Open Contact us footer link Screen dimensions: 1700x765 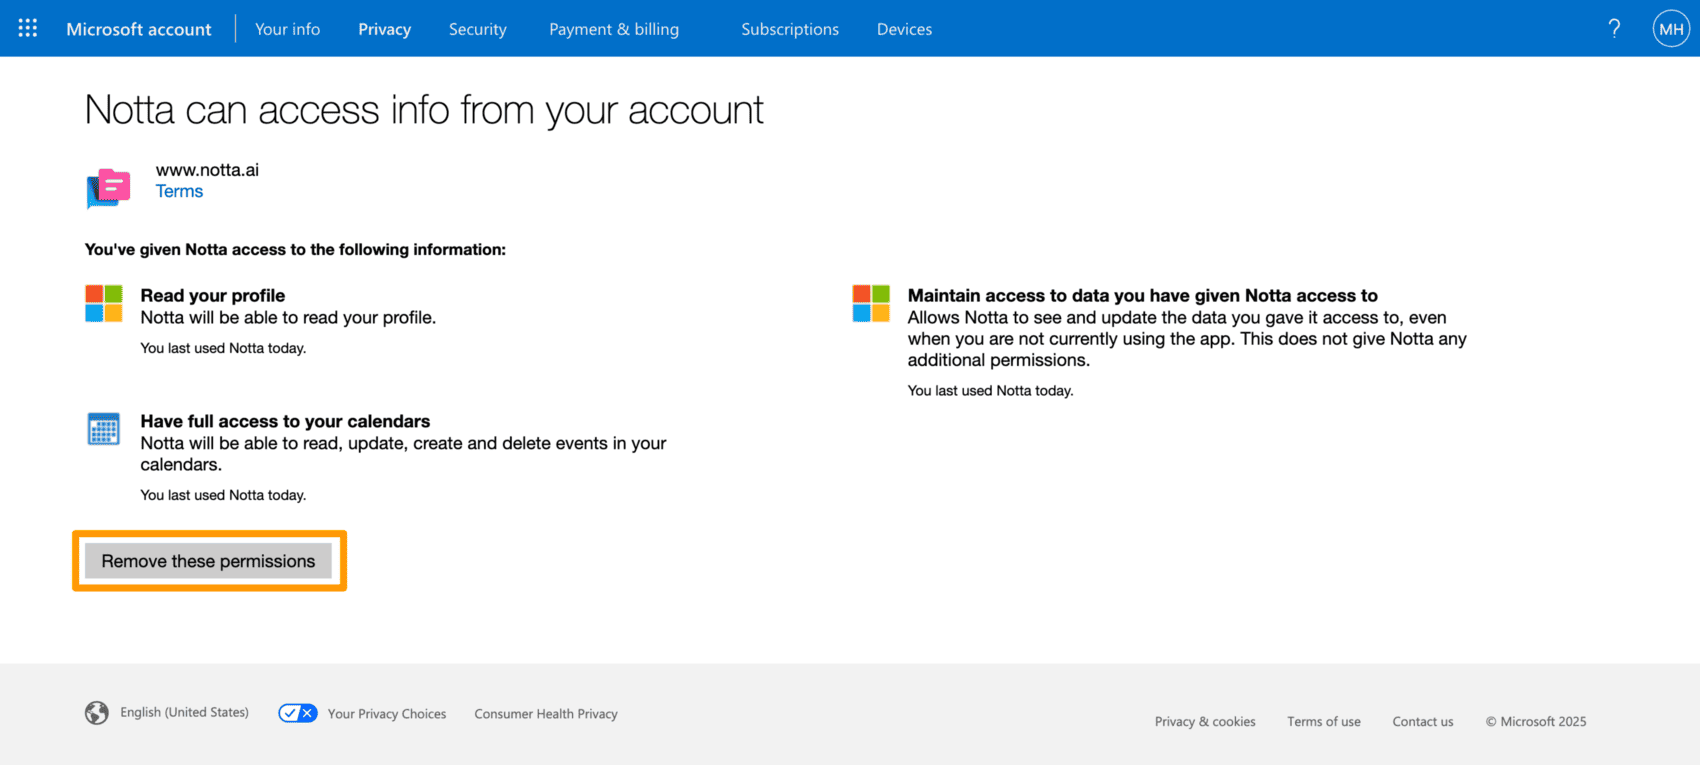[x=1423, y=721]
